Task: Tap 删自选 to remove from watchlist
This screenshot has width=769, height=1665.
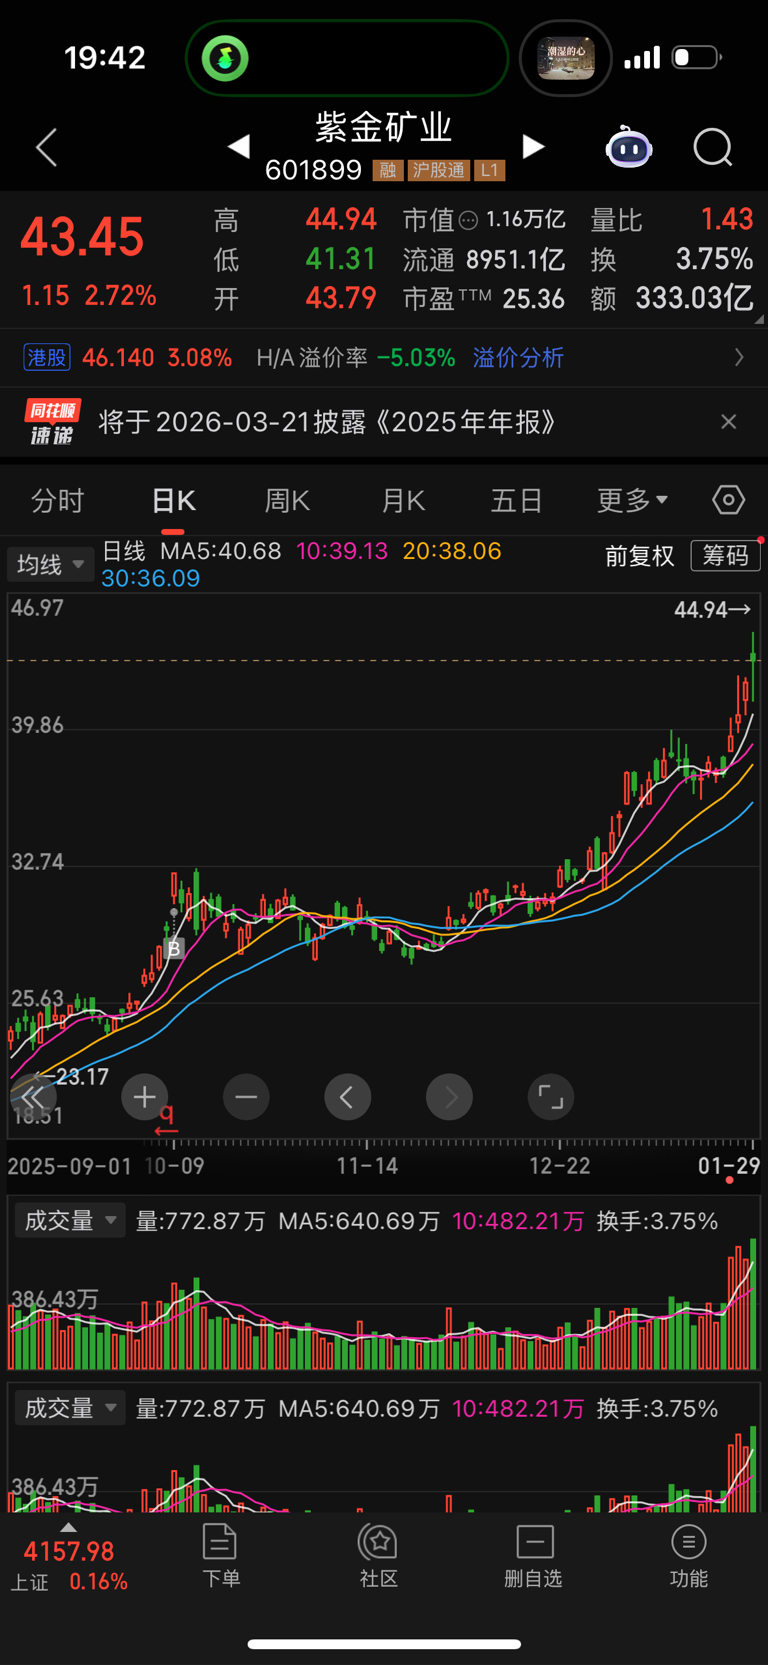Action: pyautogui.click(x=534, y=1556)
